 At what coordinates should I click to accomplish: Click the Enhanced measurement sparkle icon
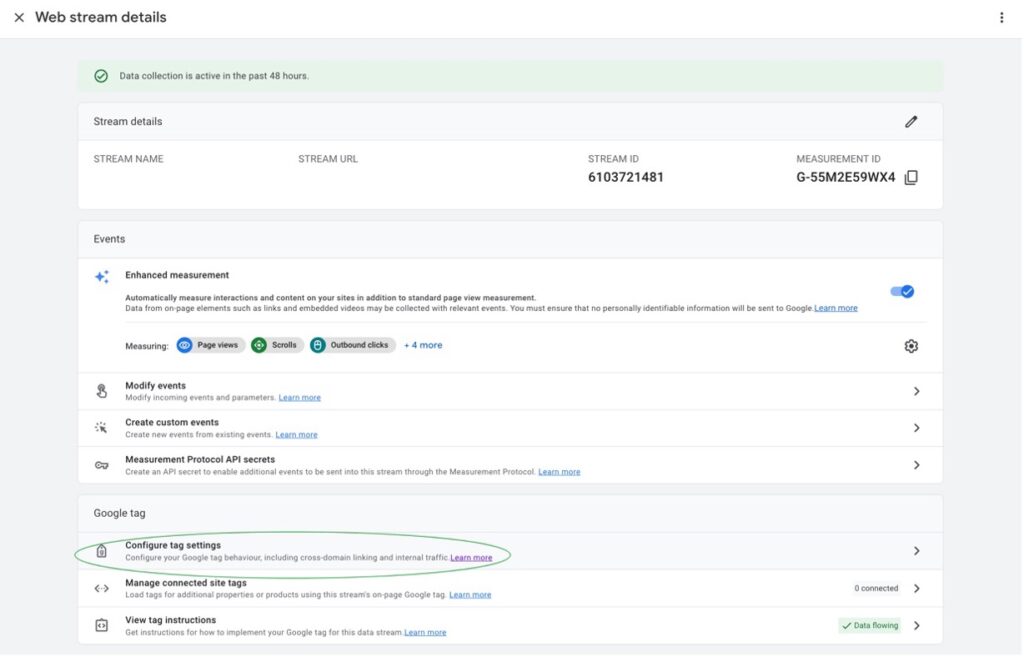coord(101,277)
